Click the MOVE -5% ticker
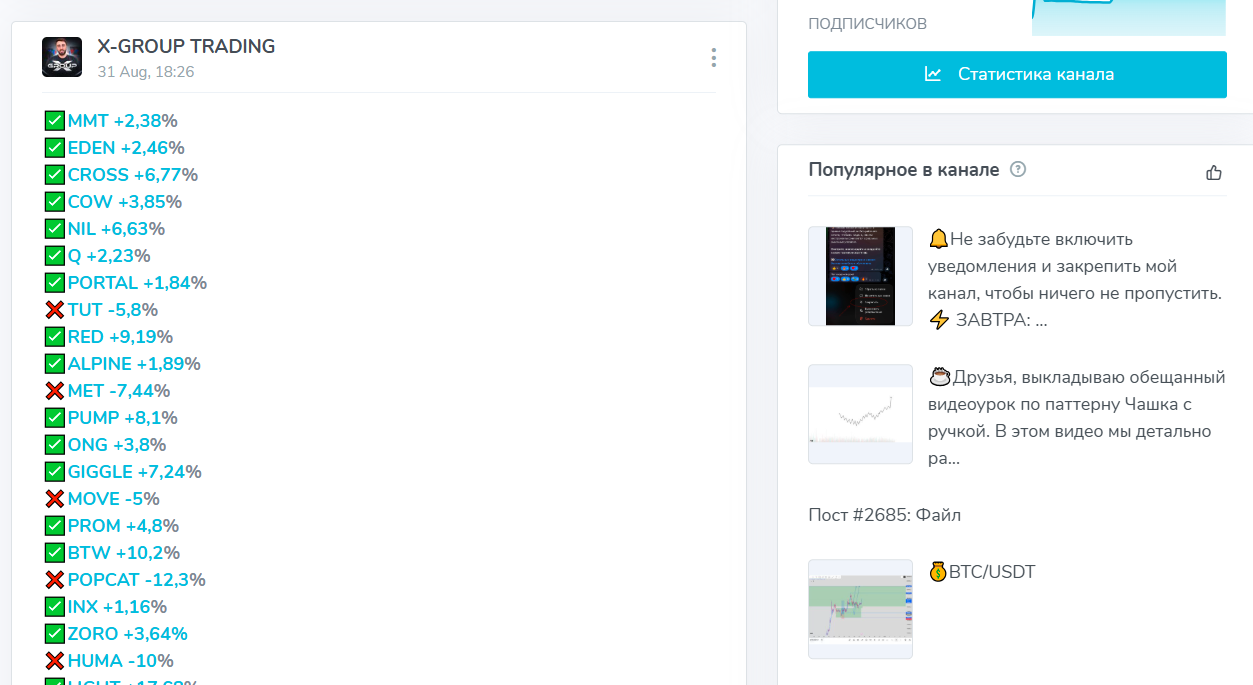1253x685 pixels. click(x=114, y=499)
